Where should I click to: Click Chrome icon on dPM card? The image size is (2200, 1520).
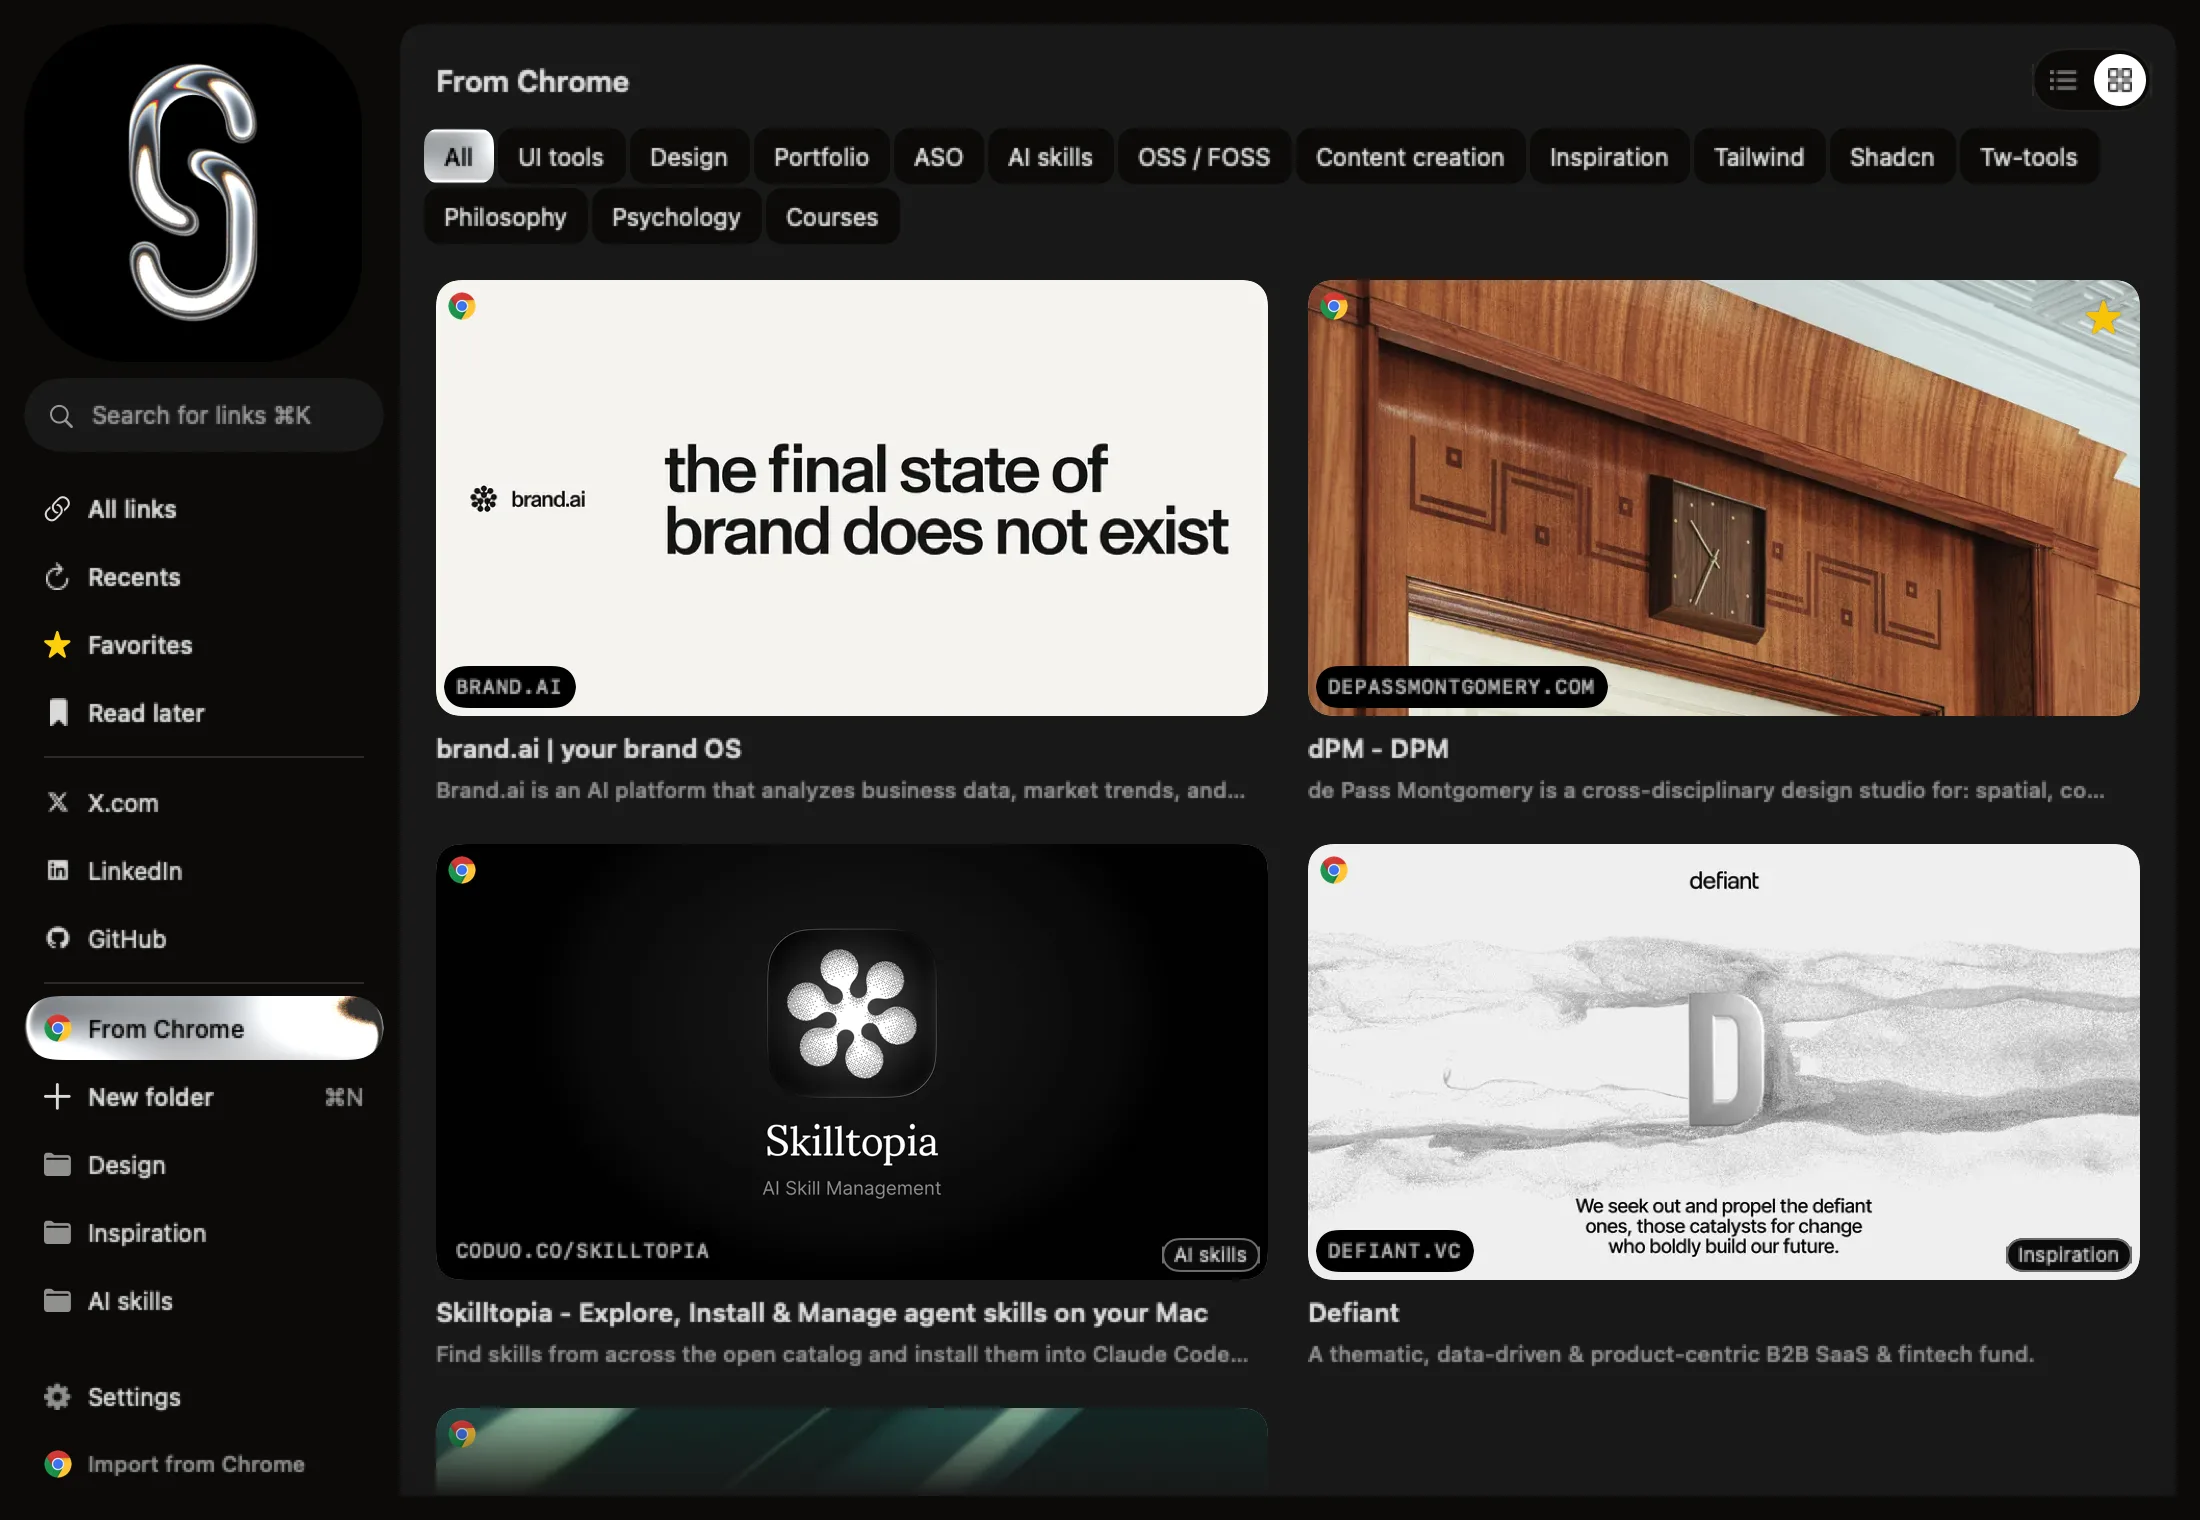click(x=1334, y=306)
